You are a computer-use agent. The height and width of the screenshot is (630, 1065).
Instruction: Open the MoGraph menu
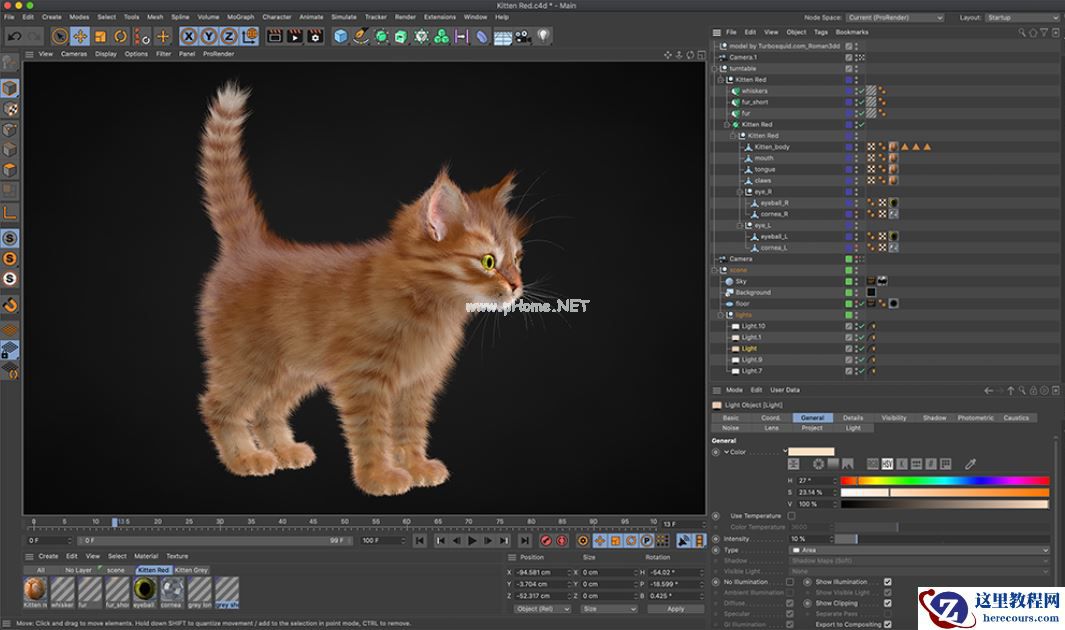point(240,17)
